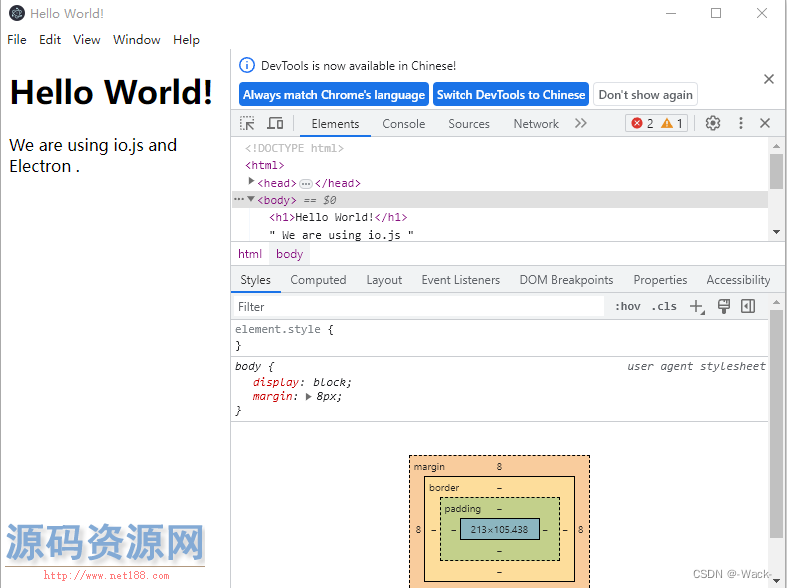This screenshot has width=787, height=588.
Task: Toggle the device toolbar icon
Action: point(275,123)
